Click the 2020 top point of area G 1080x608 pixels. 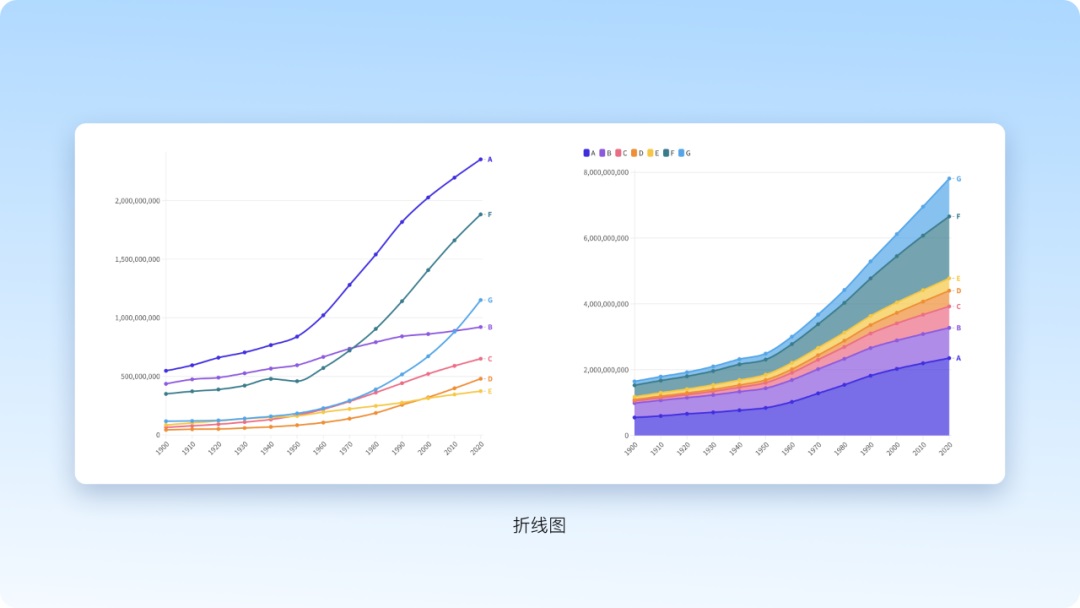click(x=949, y=179)
